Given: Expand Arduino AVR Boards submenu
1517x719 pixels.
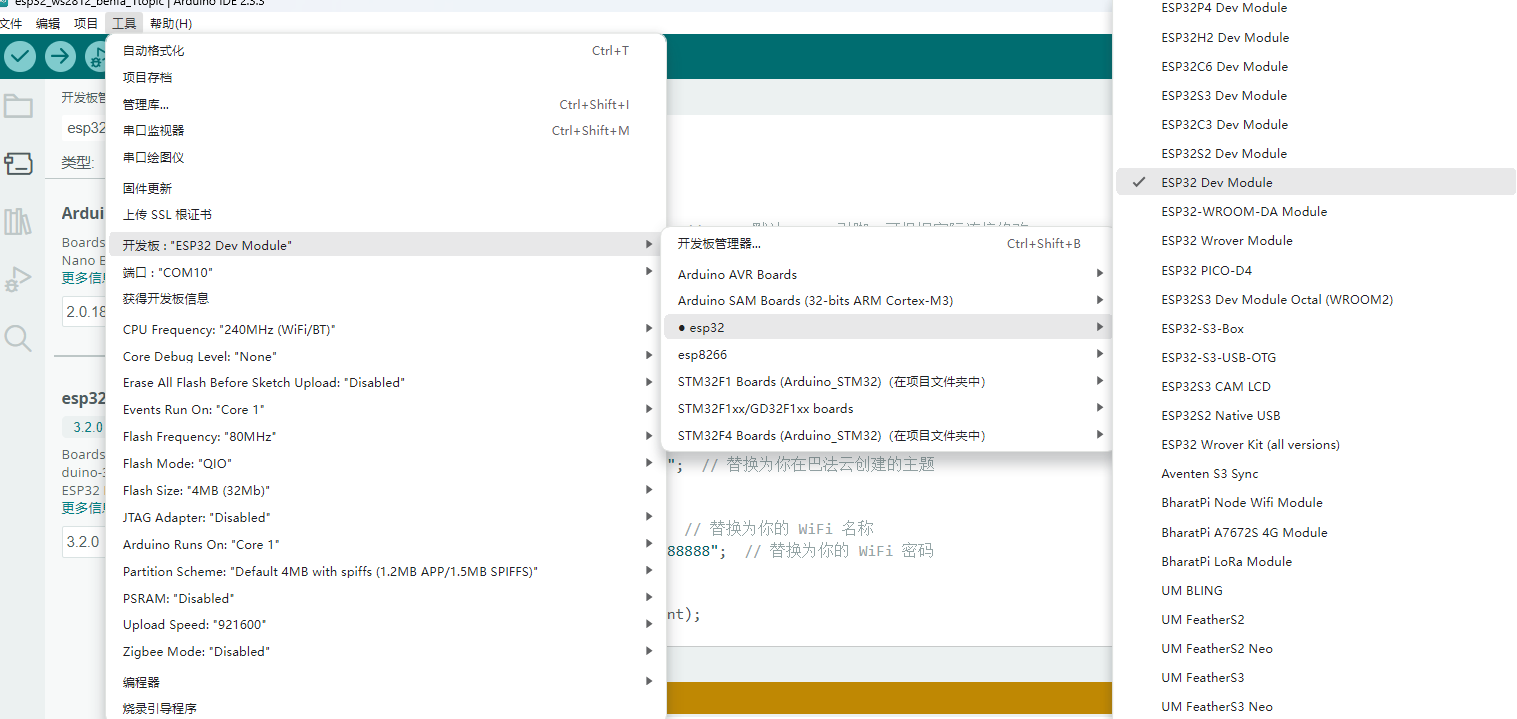Looking at the screenshot, I should pos(887,274).
